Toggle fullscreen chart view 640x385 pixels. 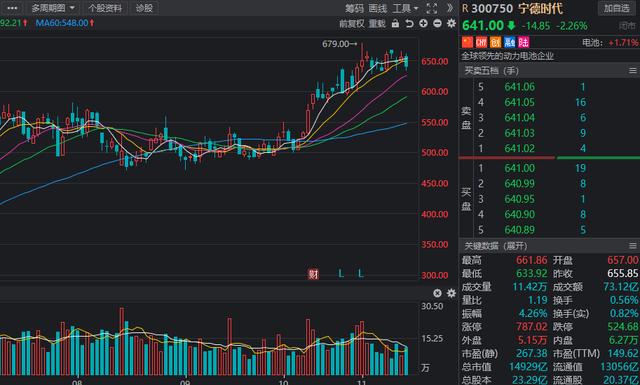point(431,9)
